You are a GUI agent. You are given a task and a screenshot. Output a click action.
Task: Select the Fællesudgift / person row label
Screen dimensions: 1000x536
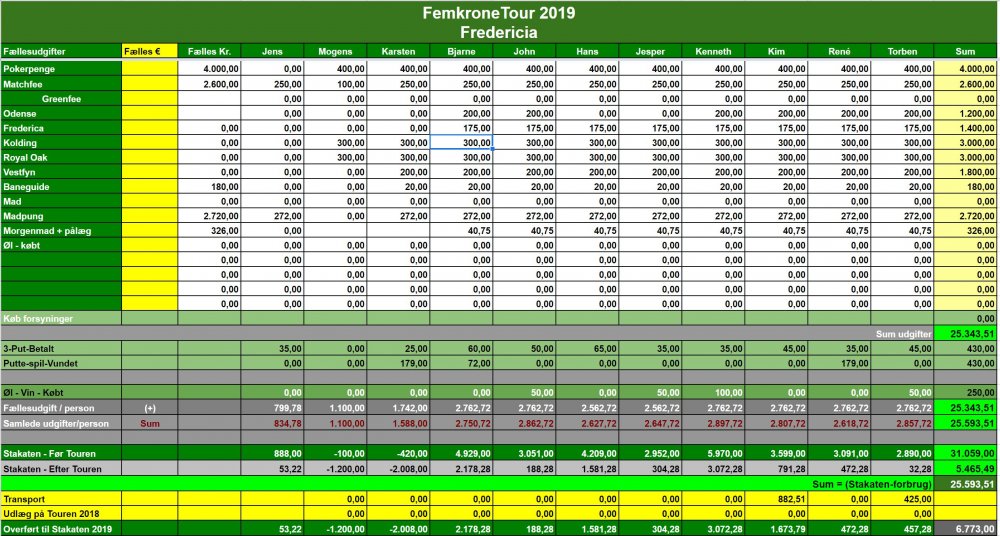point(61,407)
